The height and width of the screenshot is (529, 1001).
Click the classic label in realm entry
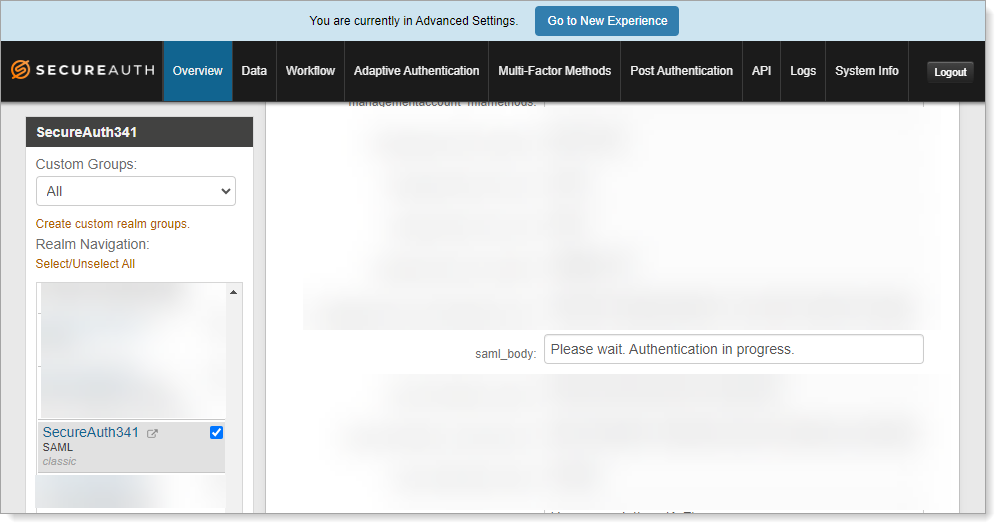coord(59,461)
